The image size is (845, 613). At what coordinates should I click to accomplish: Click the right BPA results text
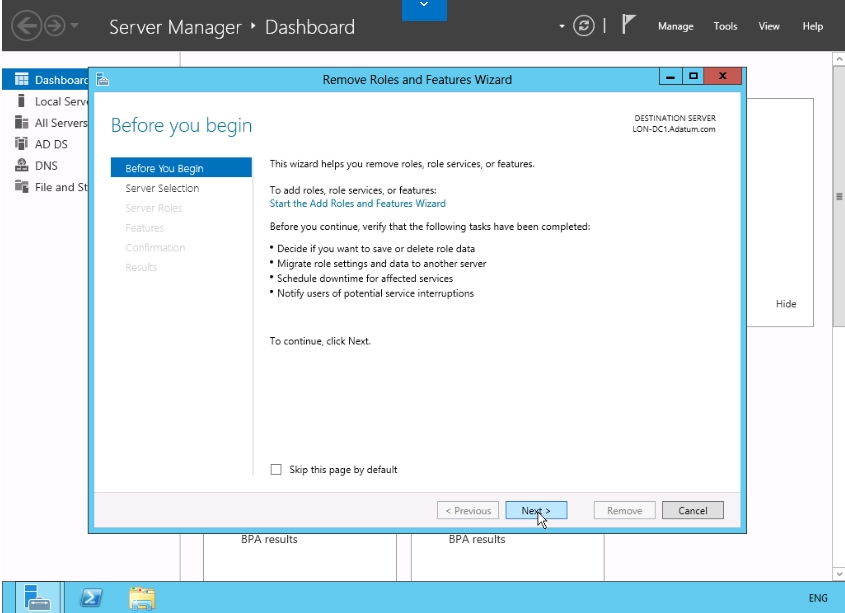click(477, 539)
